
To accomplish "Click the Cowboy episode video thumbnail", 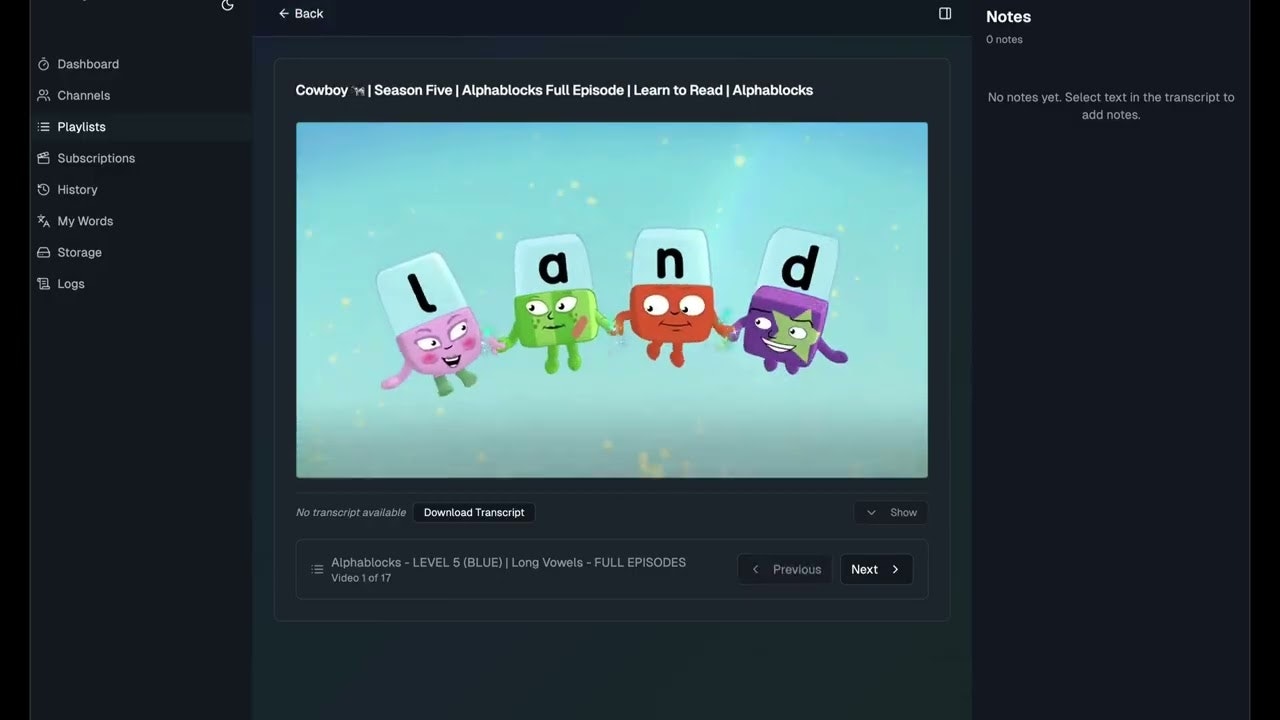I will [x=611, y=300].
